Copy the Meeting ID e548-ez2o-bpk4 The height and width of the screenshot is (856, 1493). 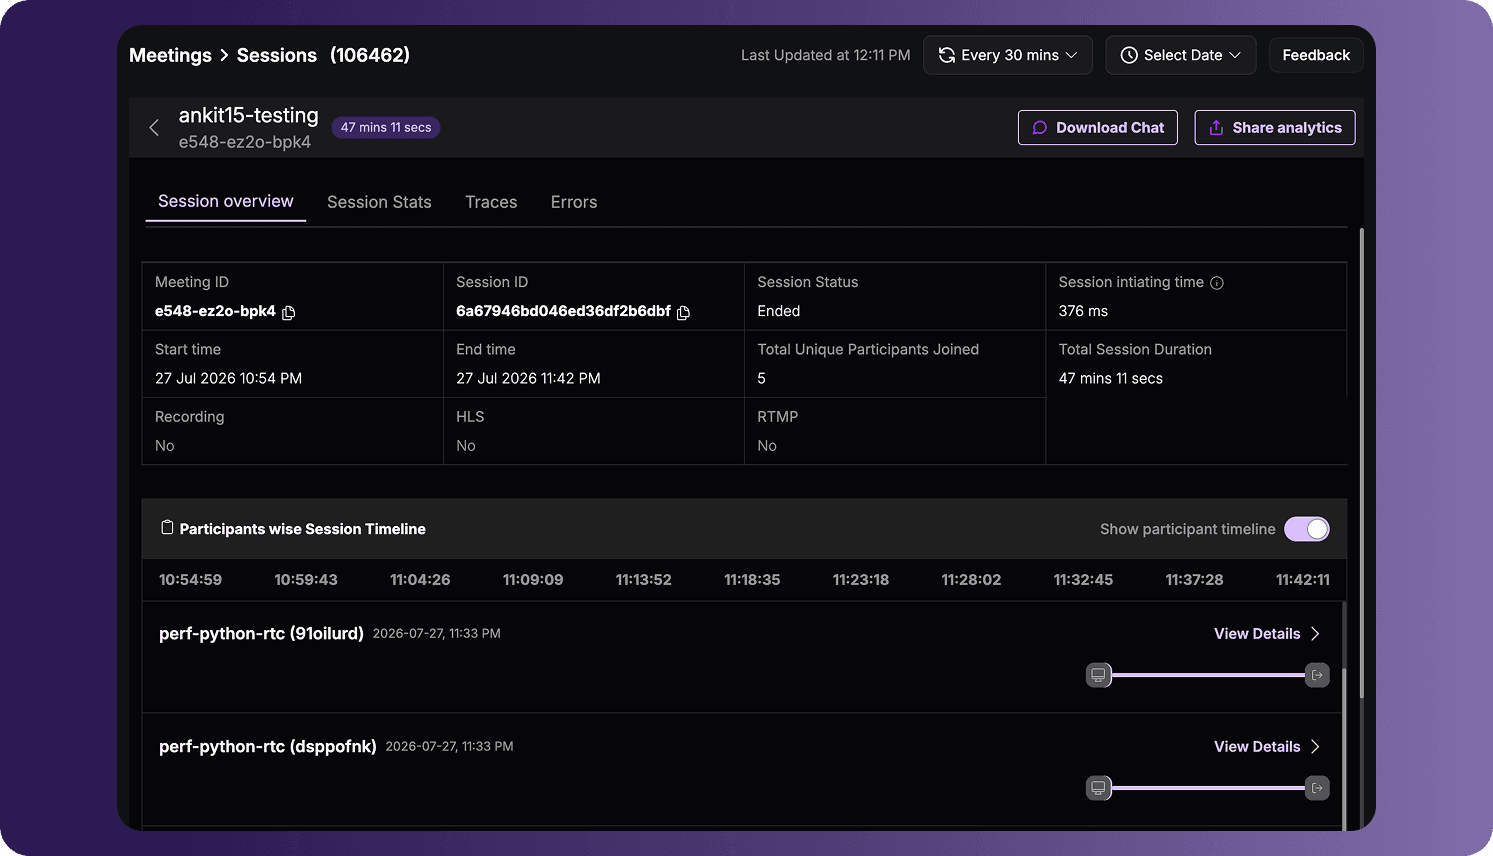(x=289, y=312)
